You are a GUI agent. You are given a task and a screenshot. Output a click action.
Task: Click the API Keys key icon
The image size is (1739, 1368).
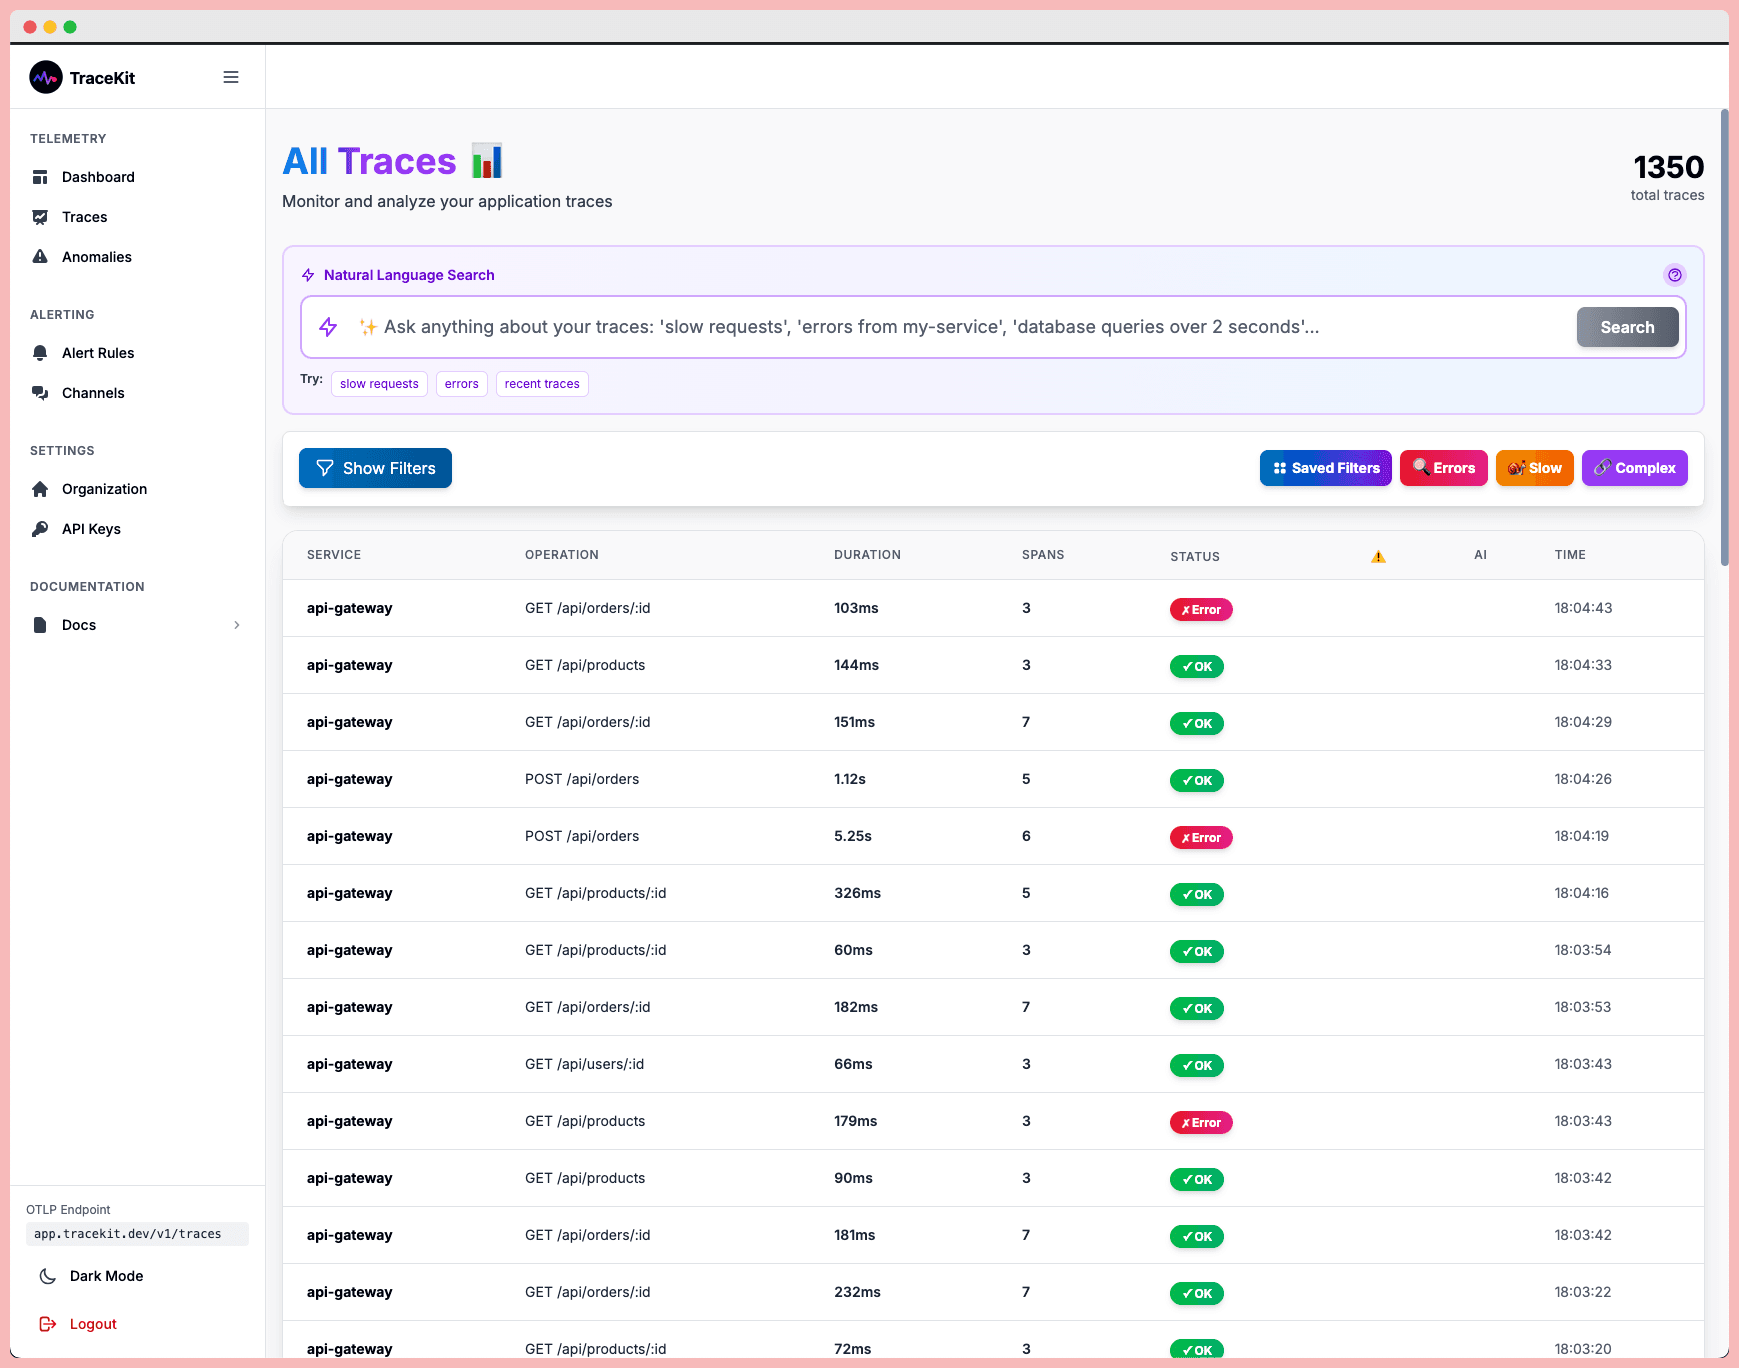pos(41,528)
